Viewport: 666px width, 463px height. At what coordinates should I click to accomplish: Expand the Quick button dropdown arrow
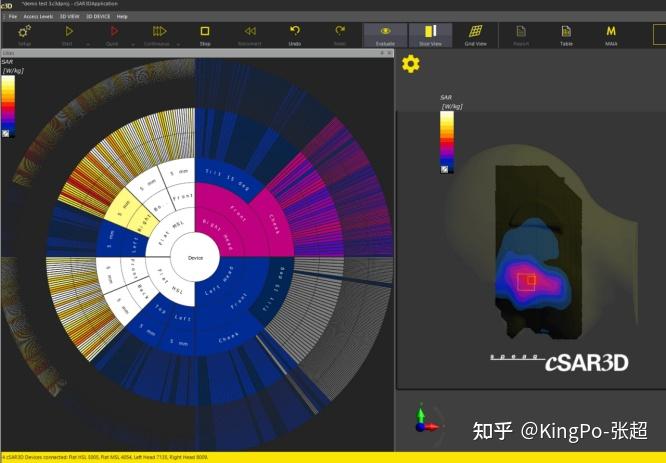pyautogui.click(x=133, y=44)
